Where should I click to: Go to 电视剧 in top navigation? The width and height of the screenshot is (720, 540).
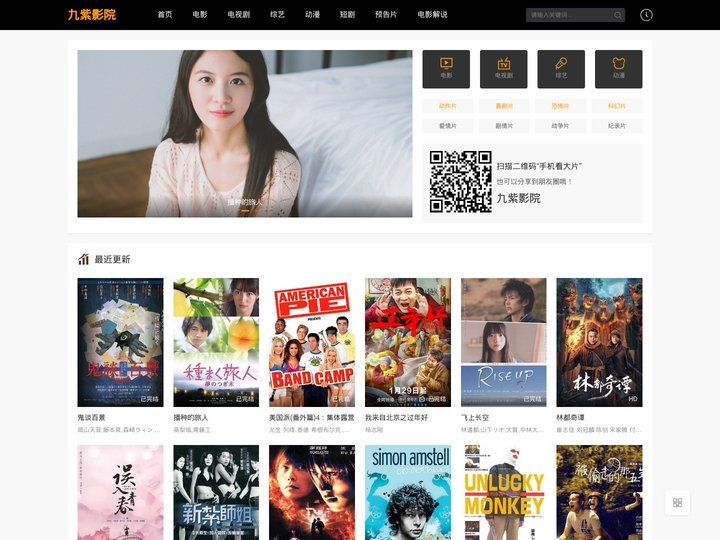pos(239,15)
